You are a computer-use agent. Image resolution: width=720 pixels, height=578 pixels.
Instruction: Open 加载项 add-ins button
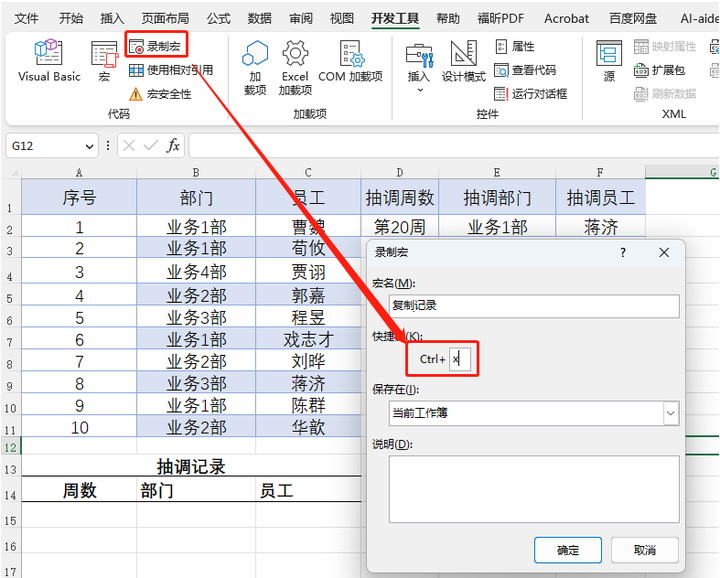click(255, 67)
